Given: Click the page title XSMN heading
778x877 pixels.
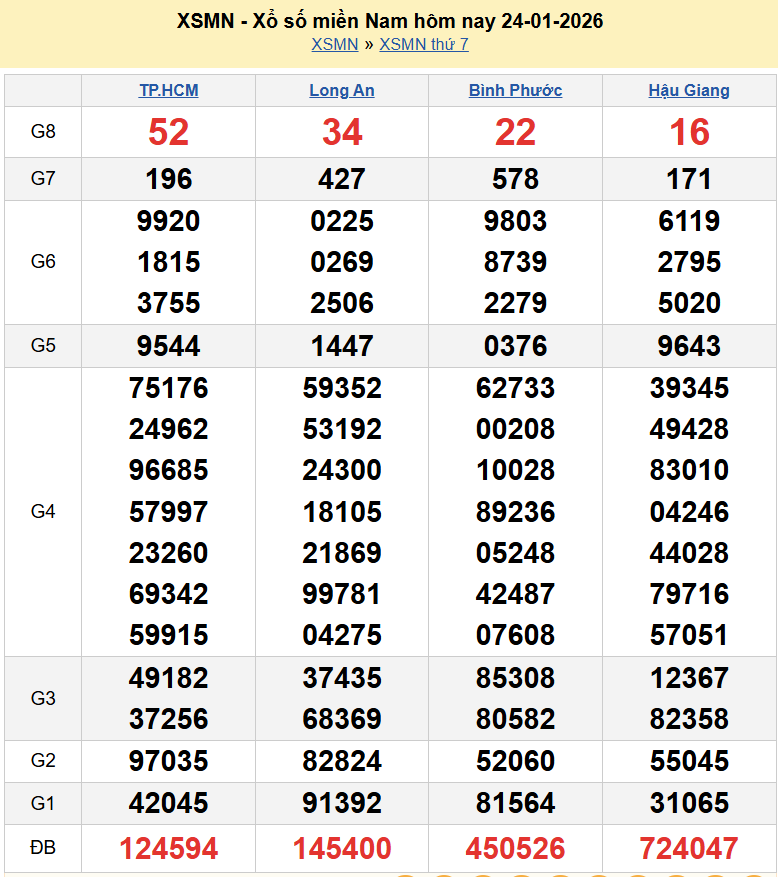Looking at the screenshot, I should pyautogui.click(x=389, y=21).
